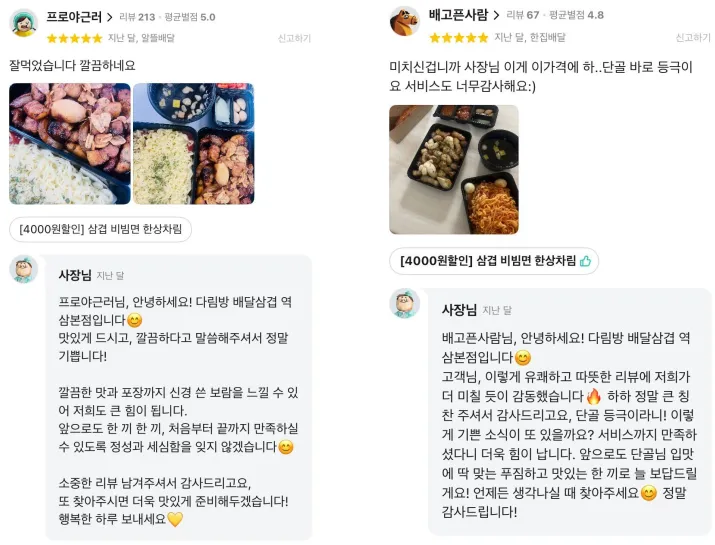Click owner reply text to 배고픈사람
The height and width of the screenshot is (545, 715).
coord(569,425)
